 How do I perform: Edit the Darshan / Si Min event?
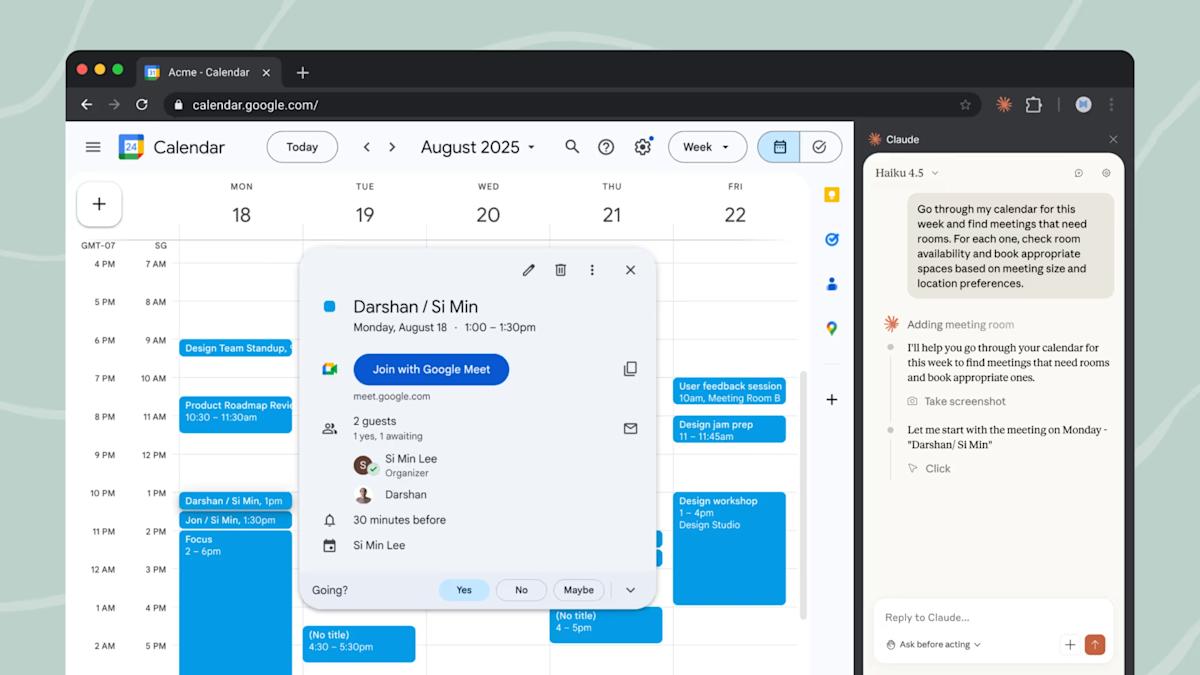[528, 269]
